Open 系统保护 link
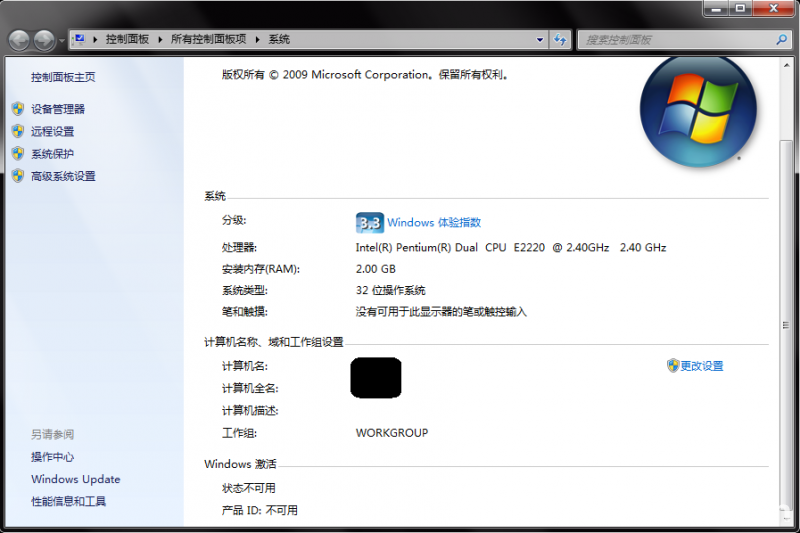 (x=53, y=154)
